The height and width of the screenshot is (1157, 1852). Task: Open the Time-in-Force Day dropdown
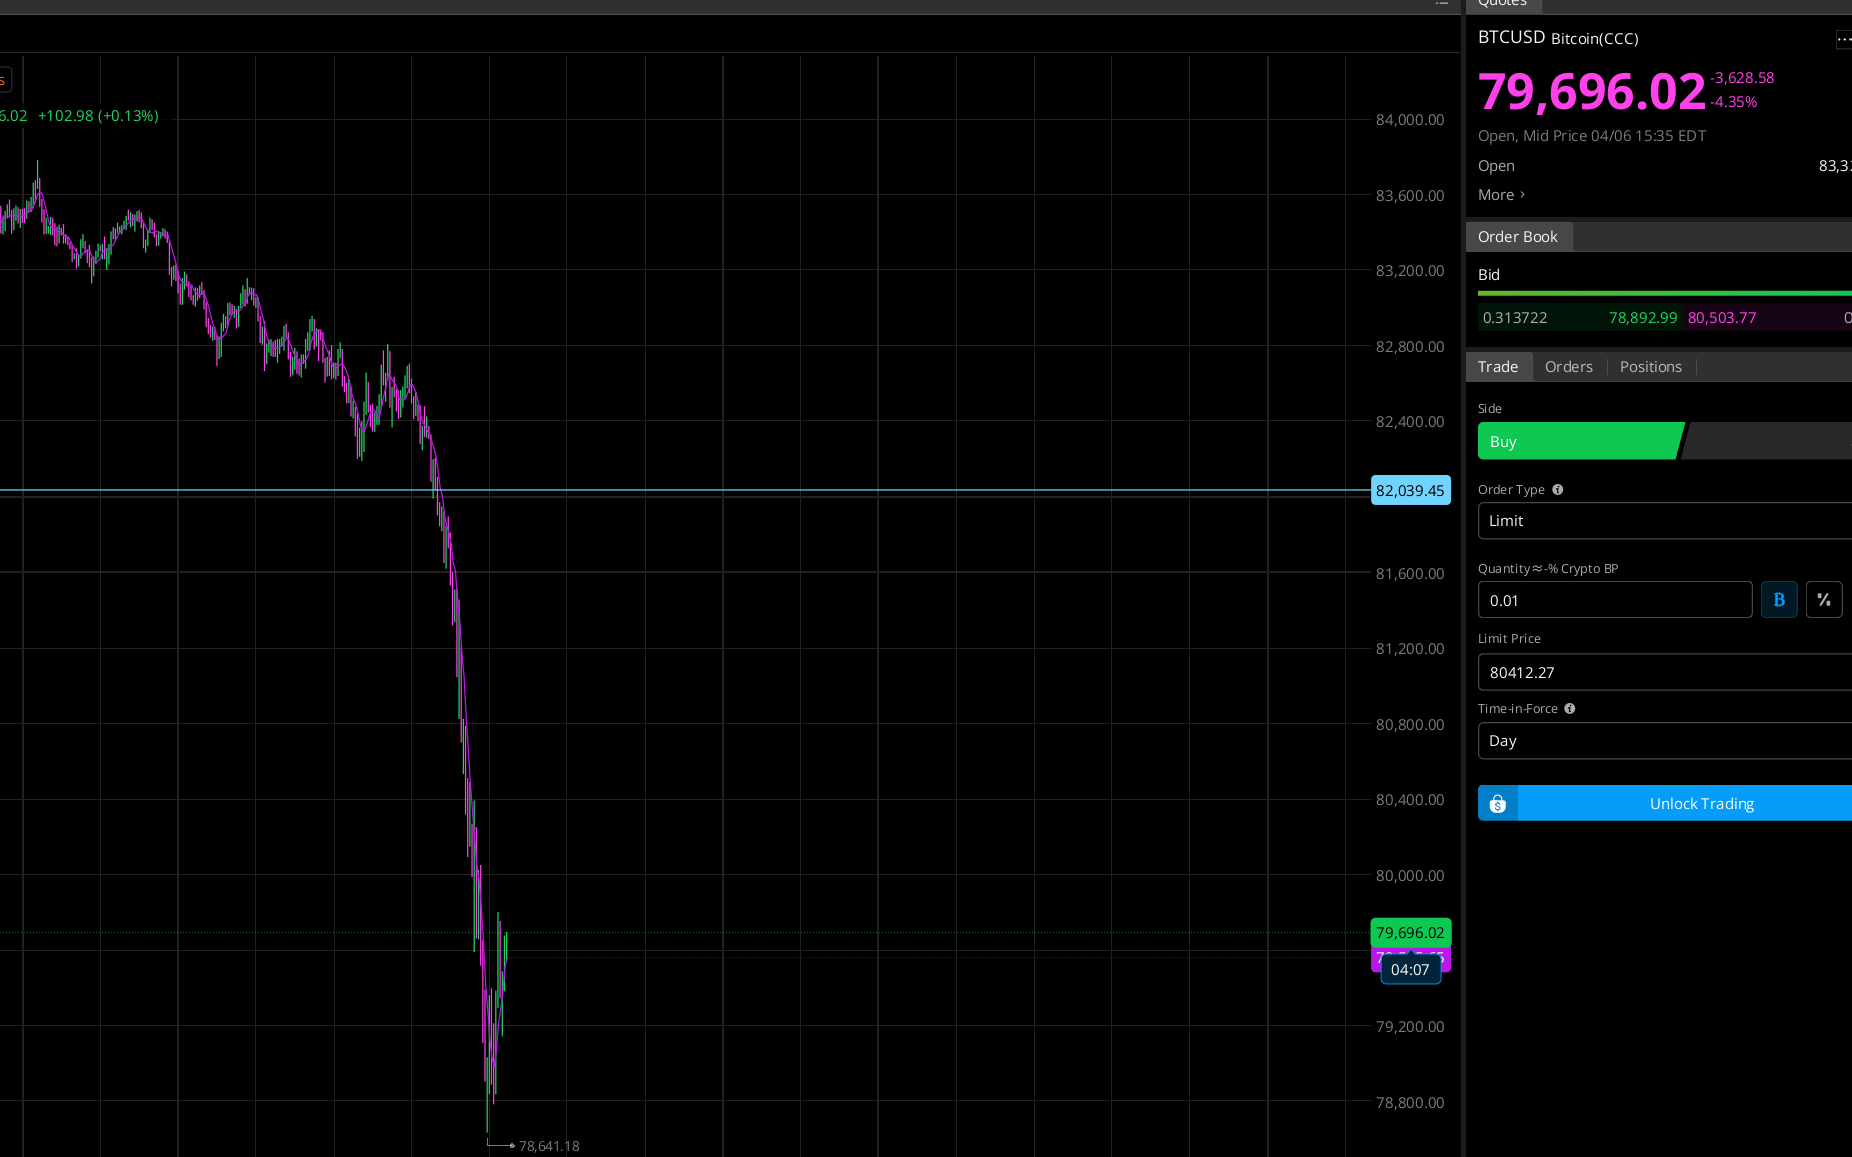(1665, 741)
